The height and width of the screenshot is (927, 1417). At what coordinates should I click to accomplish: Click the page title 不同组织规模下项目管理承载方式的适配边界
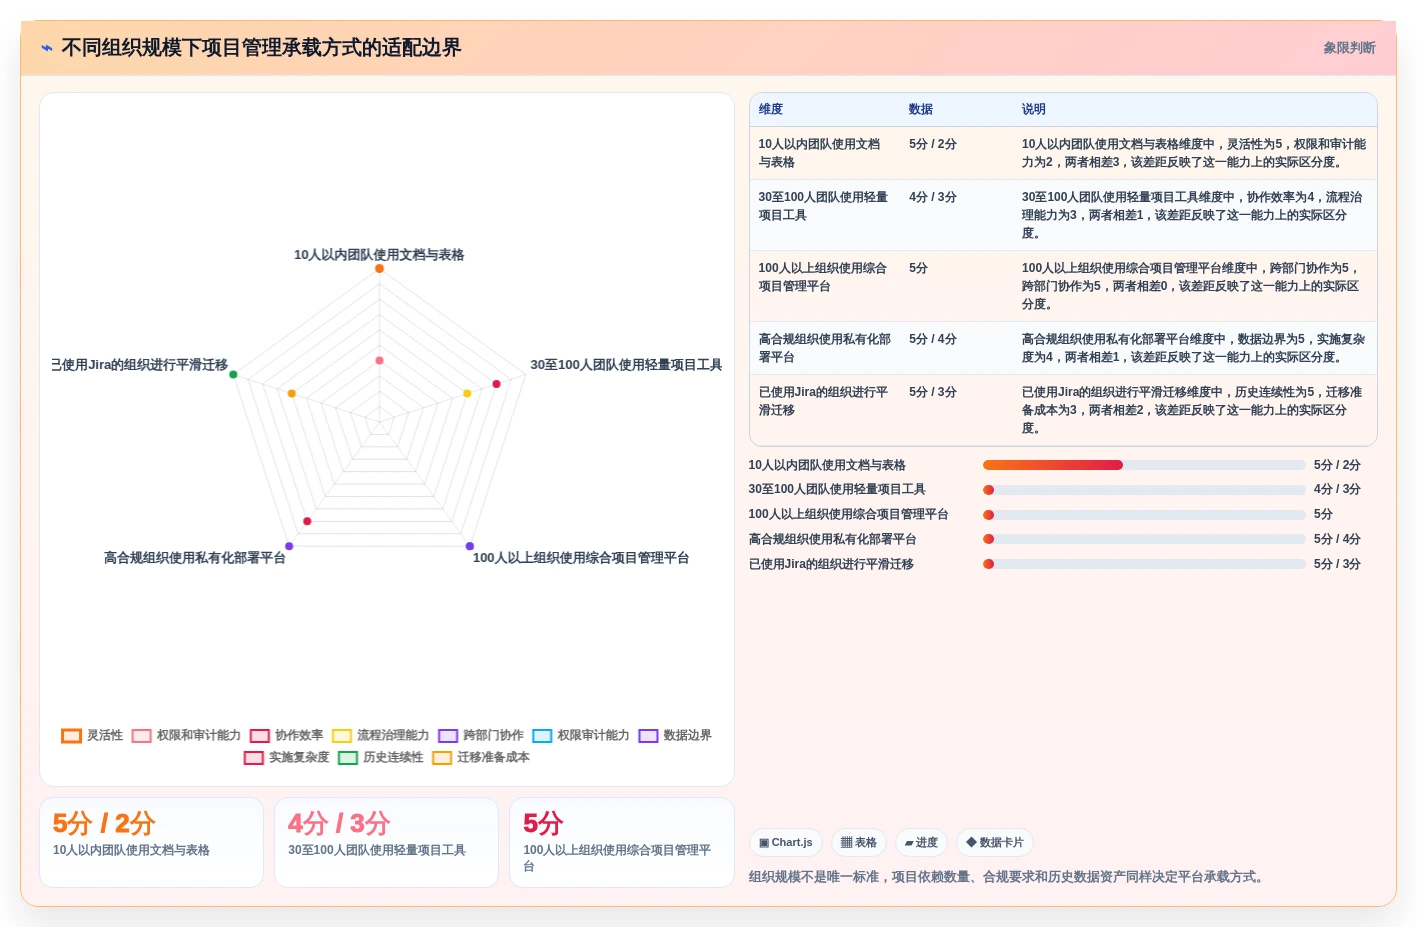tap(261, 48)
